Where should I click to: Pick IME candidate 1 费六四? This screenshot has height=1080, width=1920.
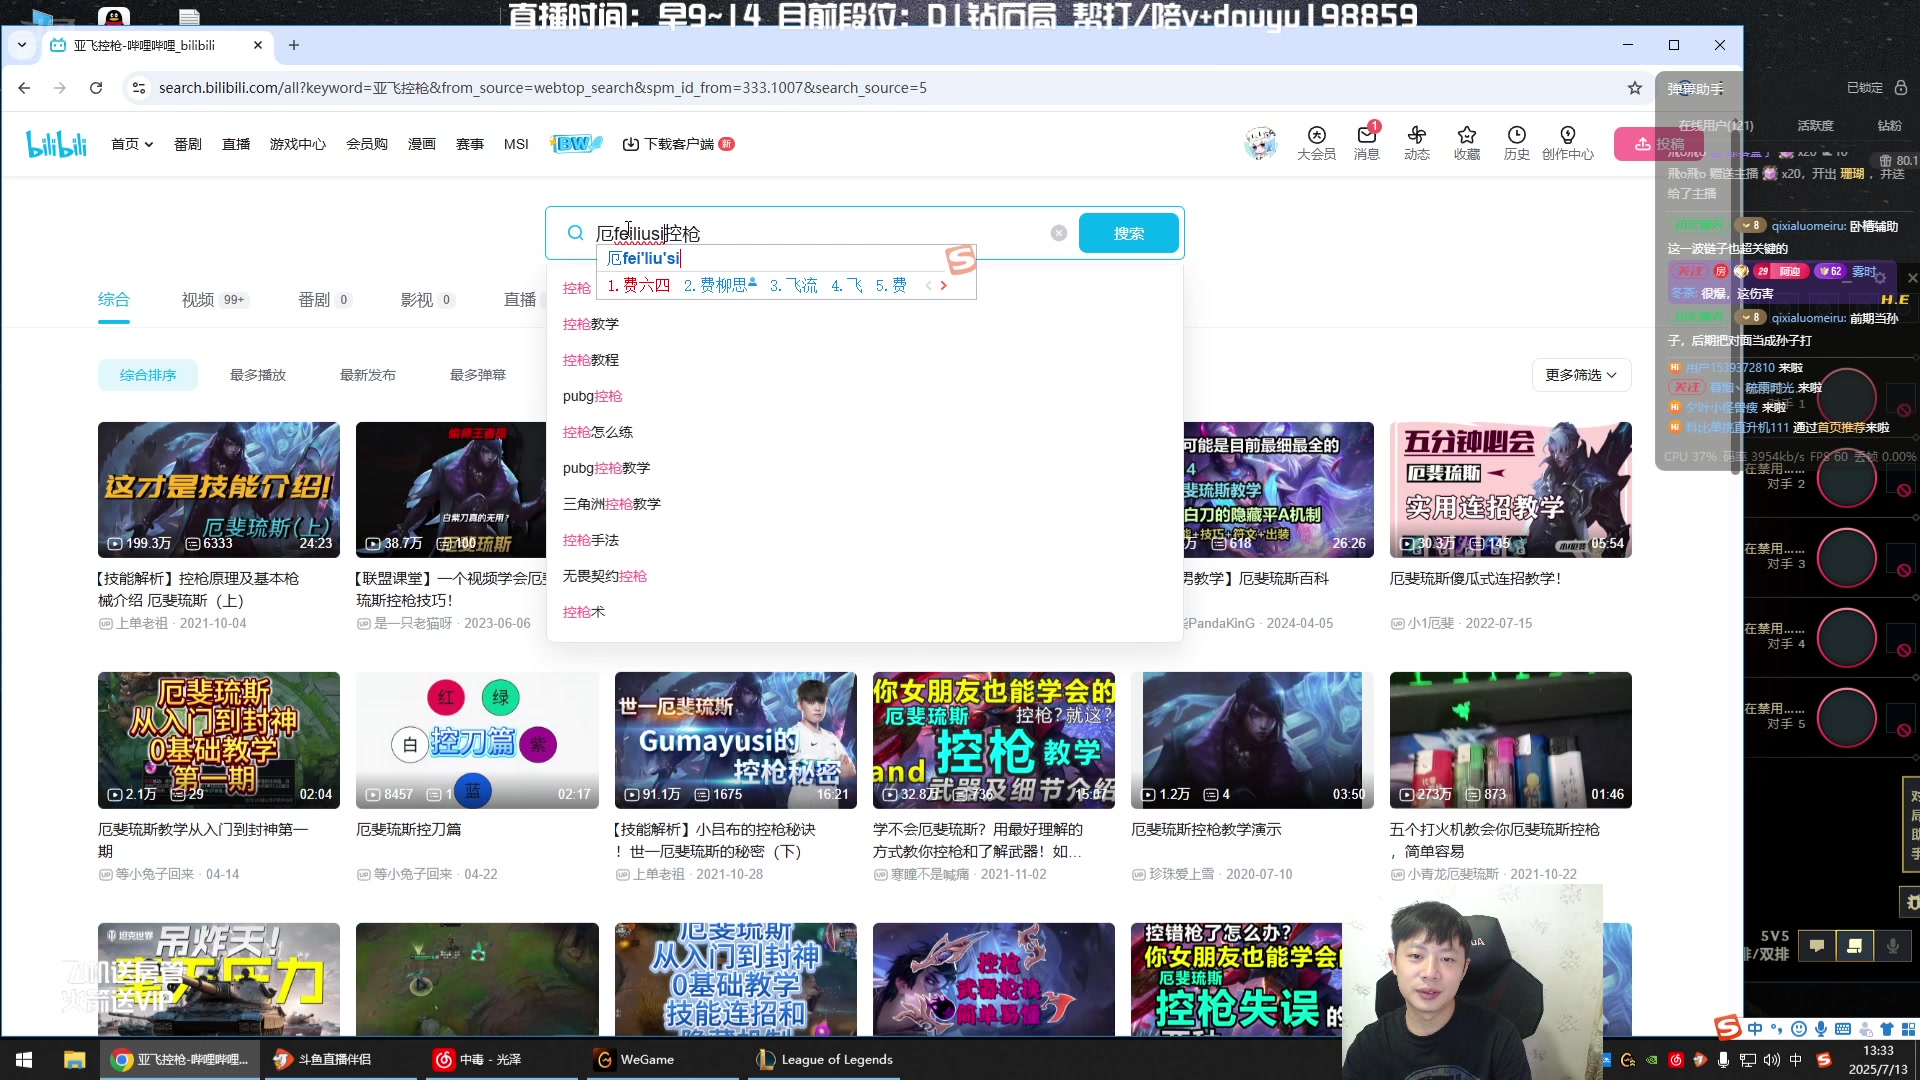pos(639,285)
